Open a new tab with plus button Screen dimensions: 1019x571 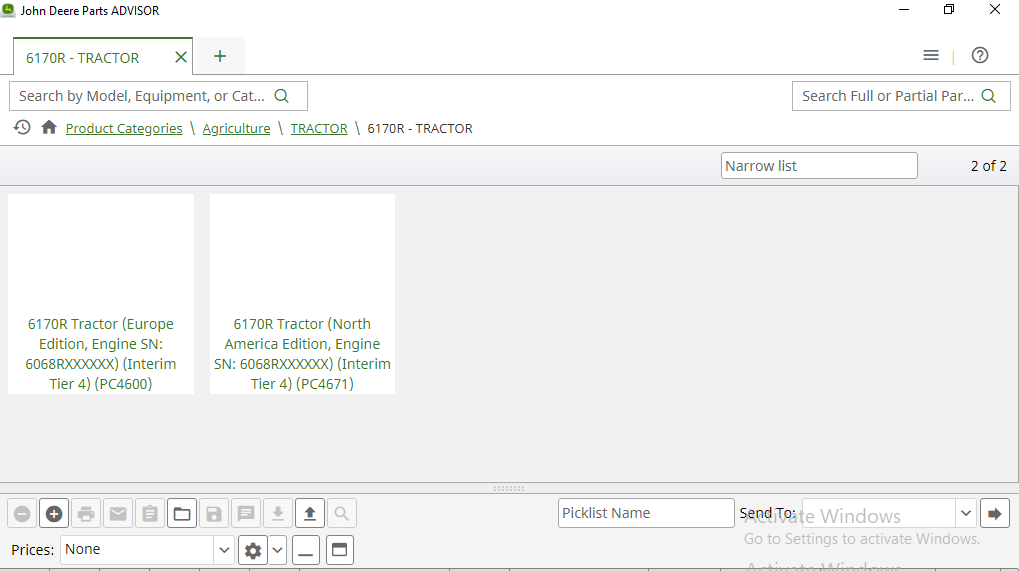point(220,56)
